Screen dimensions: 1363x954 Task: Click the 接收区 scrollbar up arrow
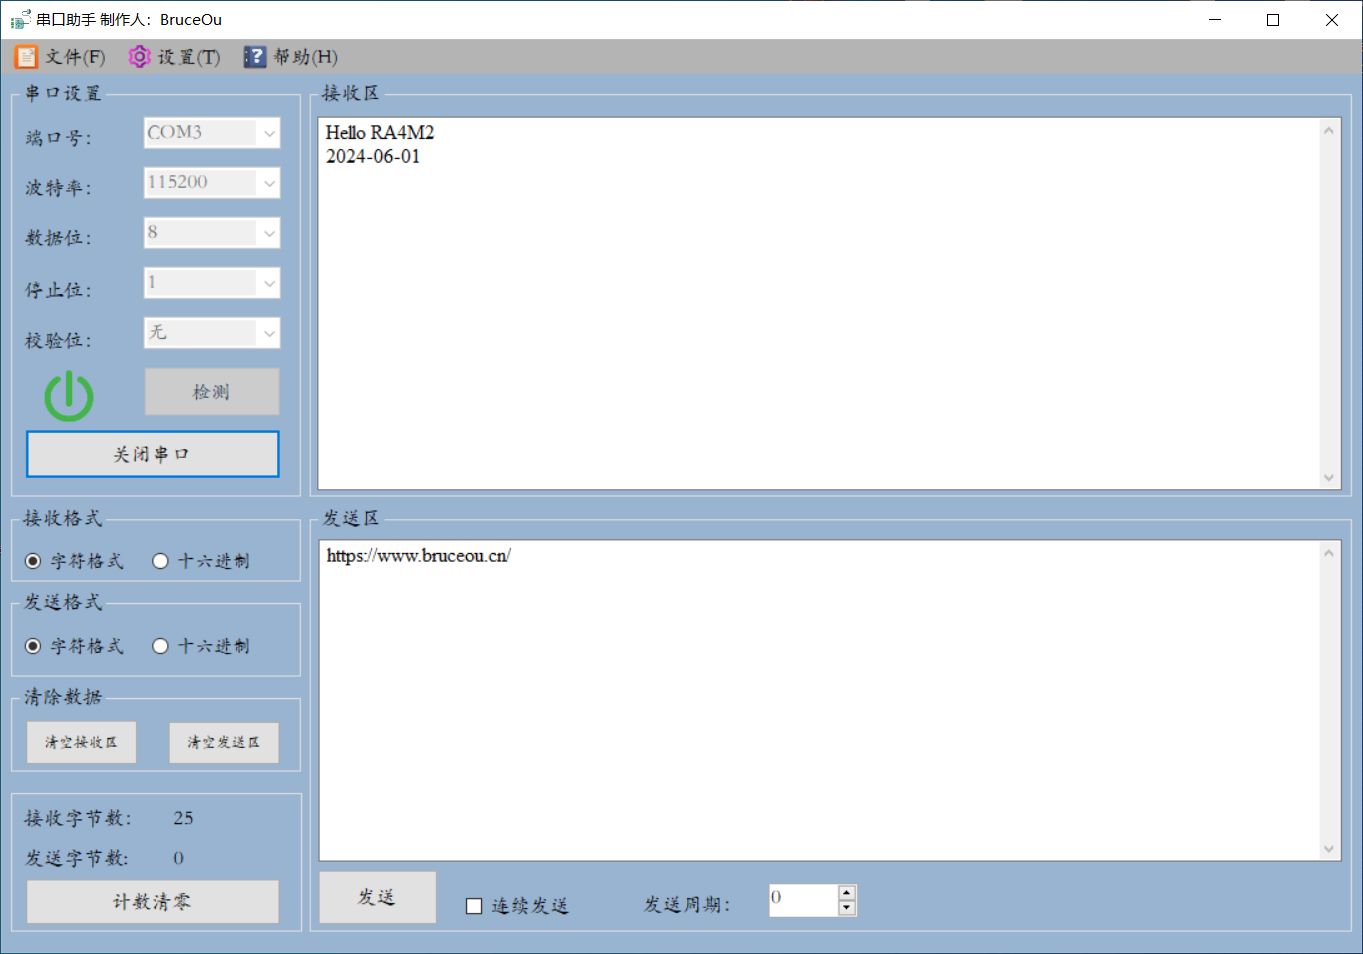point(1329,130)
